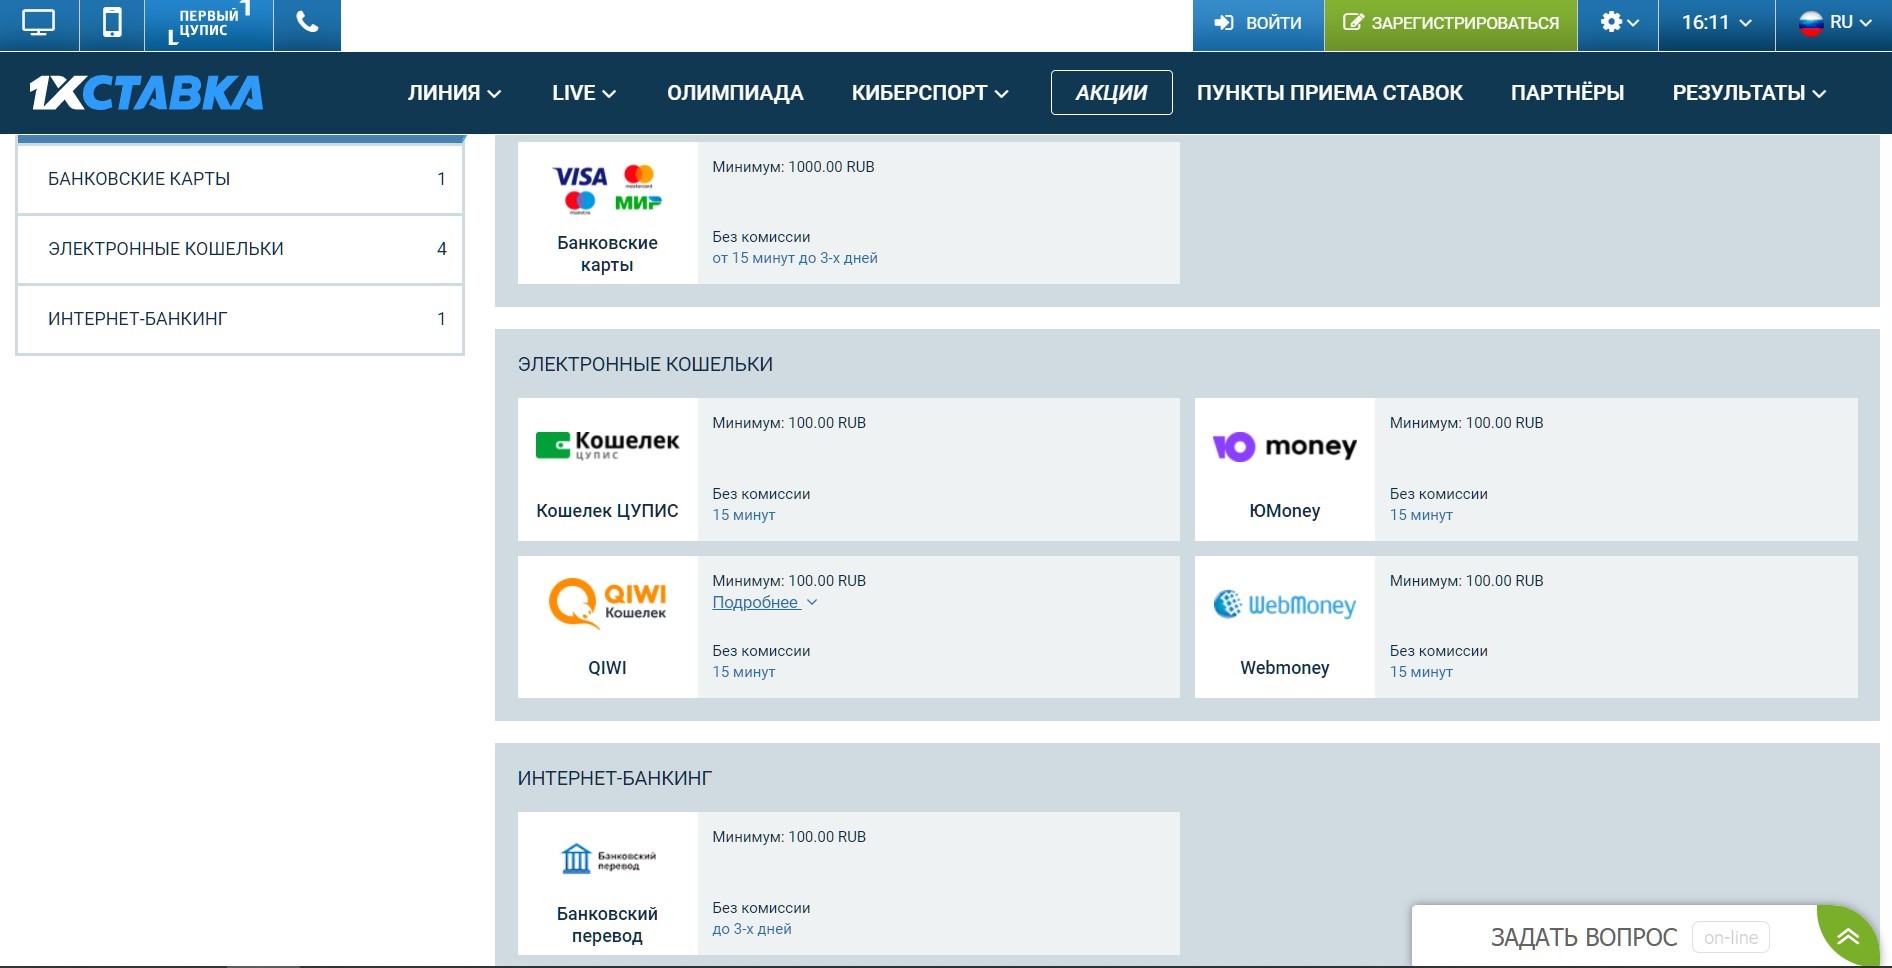The image size is (1892, 968).
Task: Click 'до 3-х дней' processing time text
Action: [x=751, y=929]
